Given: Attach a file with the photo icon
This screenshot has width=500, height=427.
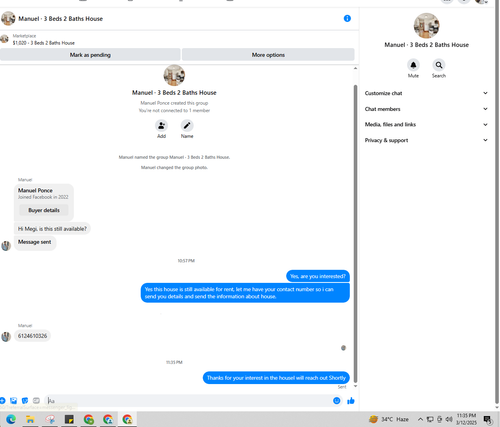Looking at the screenshot, I should 13,400.
